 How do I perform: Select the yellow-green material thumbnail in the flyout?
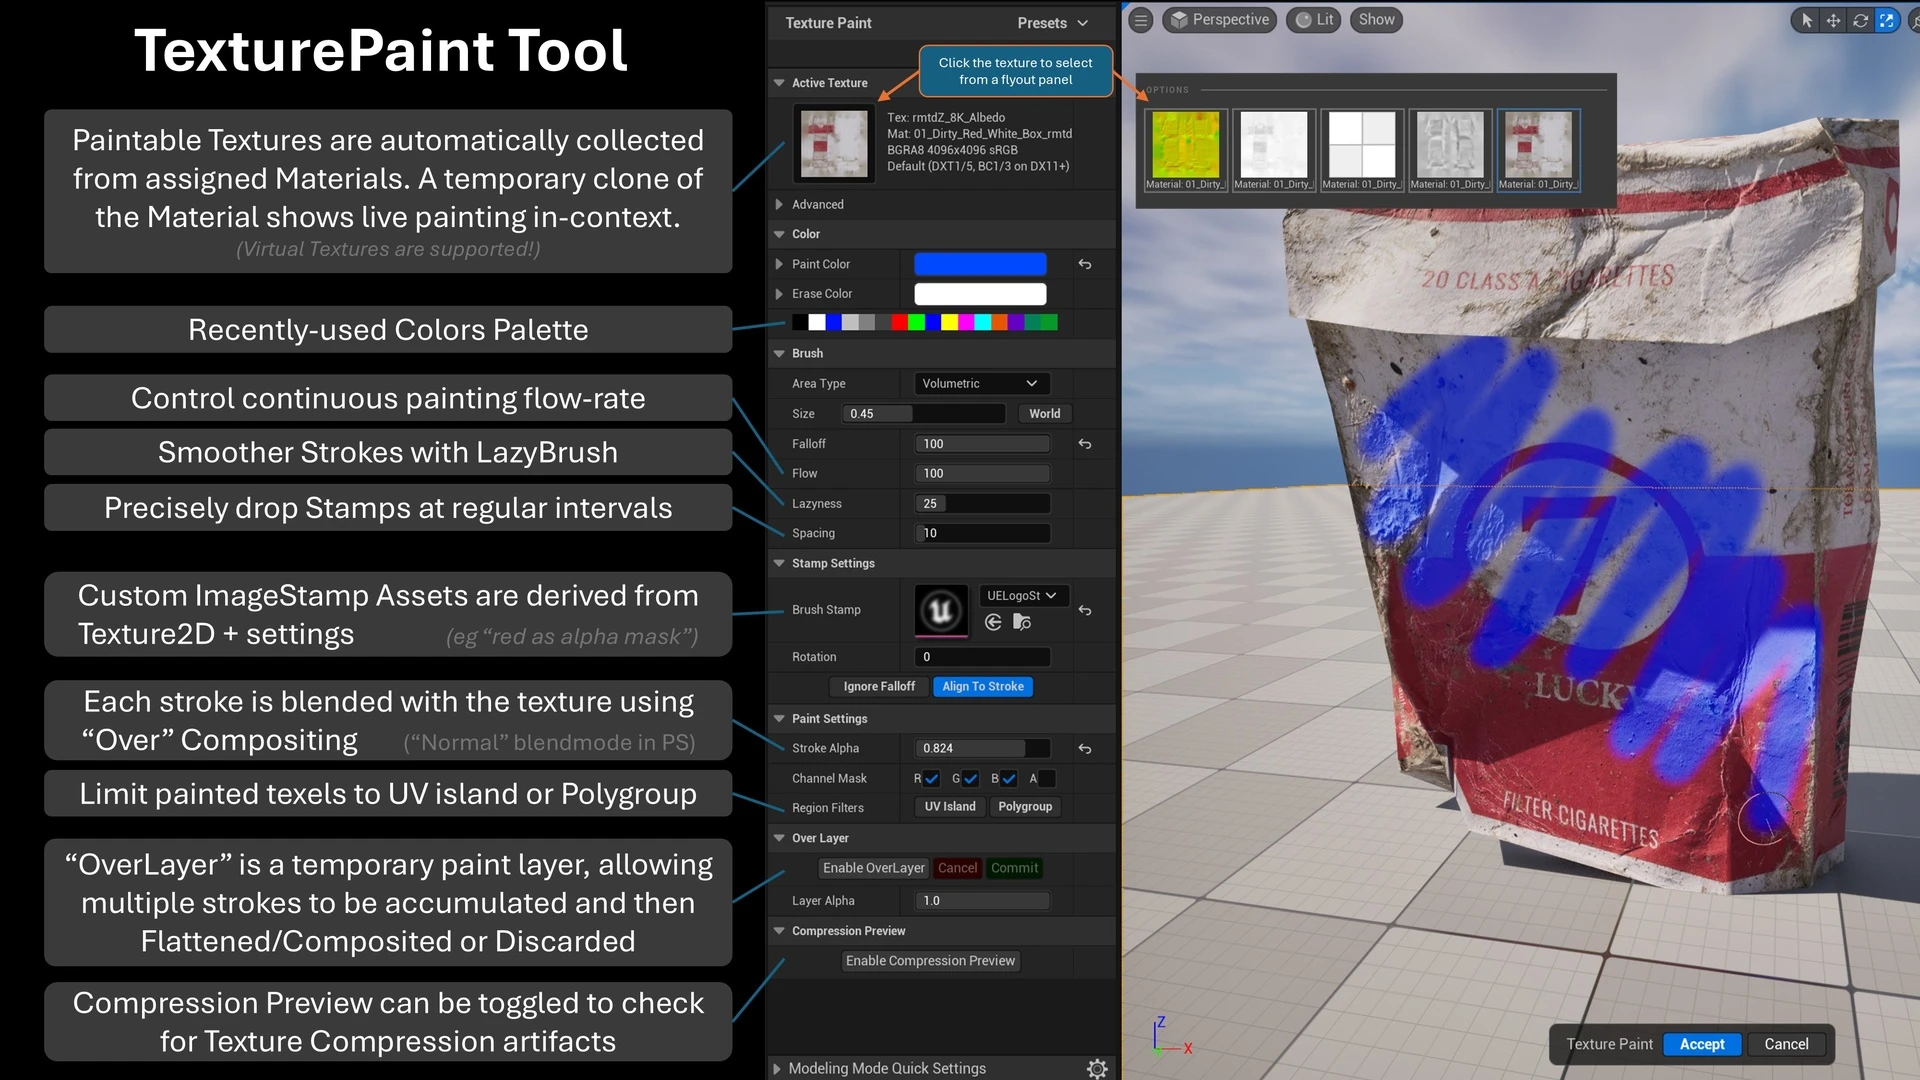pyautogui.click(x=1184, y=150)
